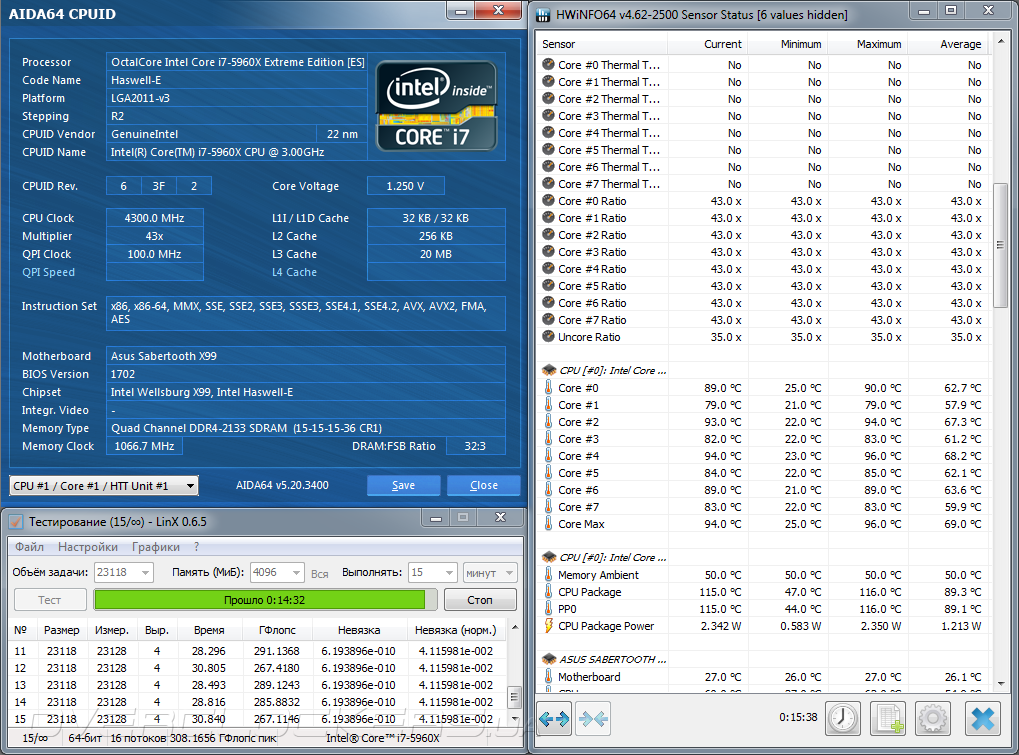Click the Core Voltage 1.250 V field

[x=406, y=186]
